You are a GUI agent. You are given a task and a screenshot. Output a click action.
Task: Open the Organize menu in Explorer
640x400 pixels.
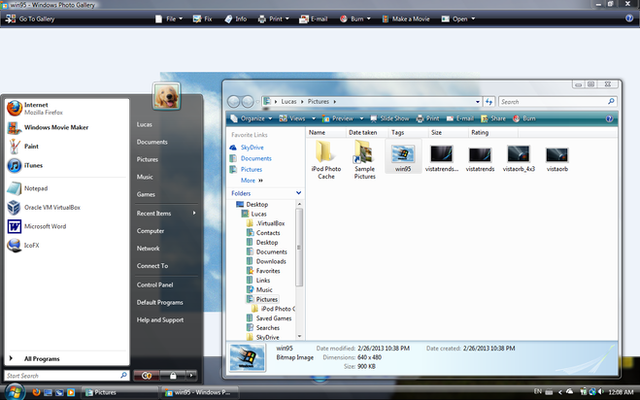(x=251, y=119)
